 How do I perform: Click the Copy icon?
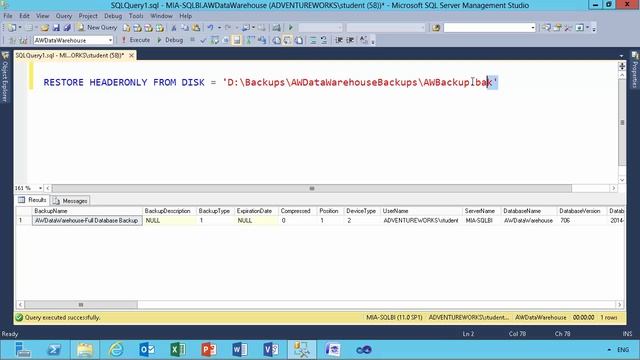tap(185, 27)
